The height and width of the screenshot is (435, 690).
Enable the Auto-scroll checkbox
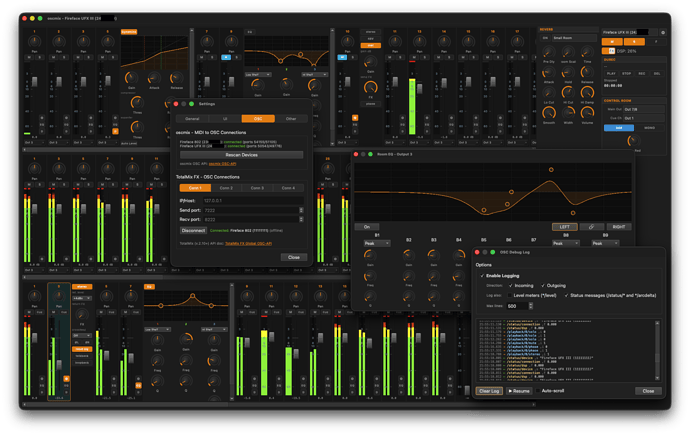coord(538,391)
